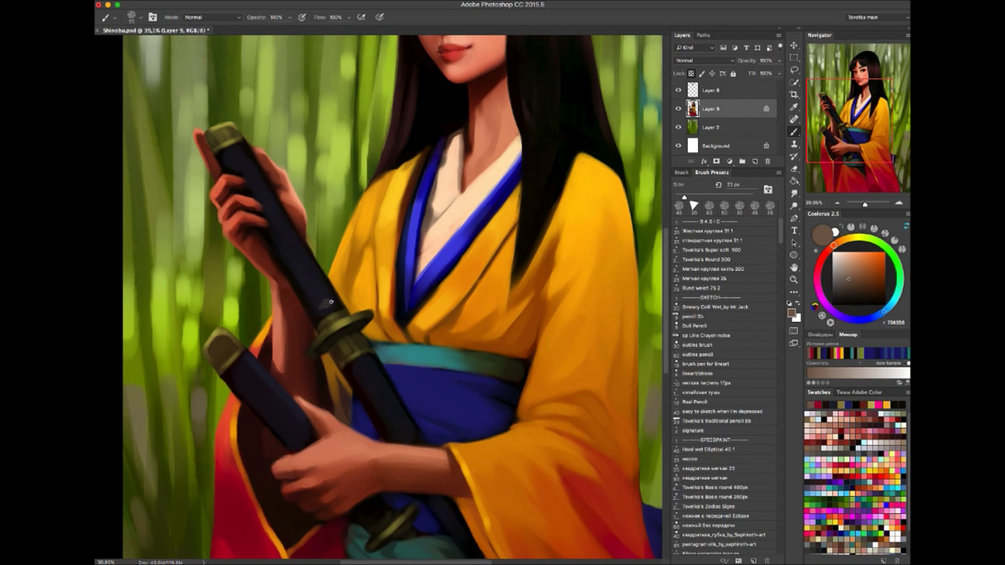Select the Zoom tool

[x=793, y=280]
